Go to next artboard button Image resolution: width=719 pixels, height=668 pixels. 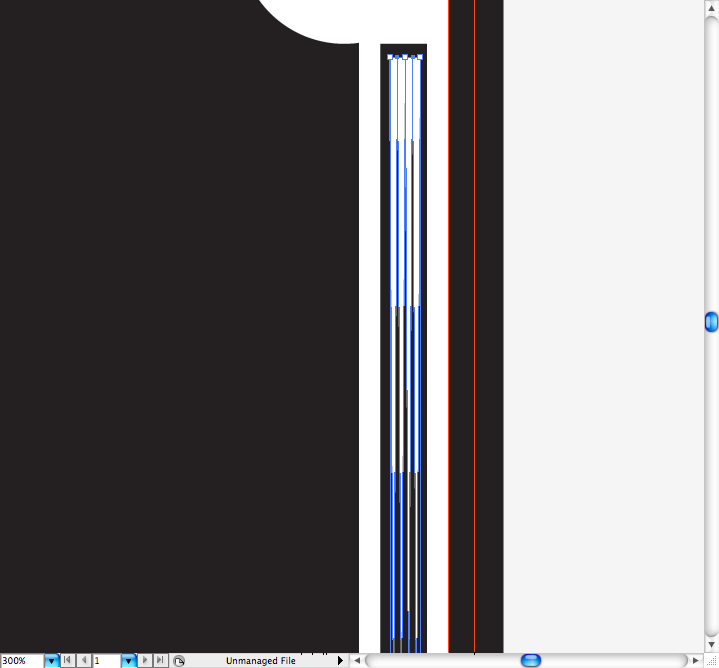[145, 660]
